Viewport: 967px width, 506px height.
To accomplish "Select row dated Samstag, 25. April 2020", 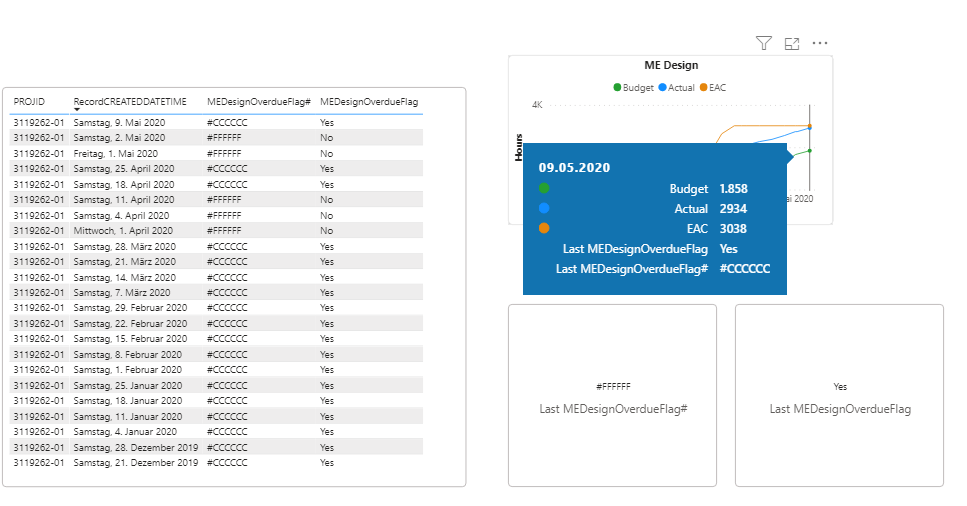I will [216, 168].
